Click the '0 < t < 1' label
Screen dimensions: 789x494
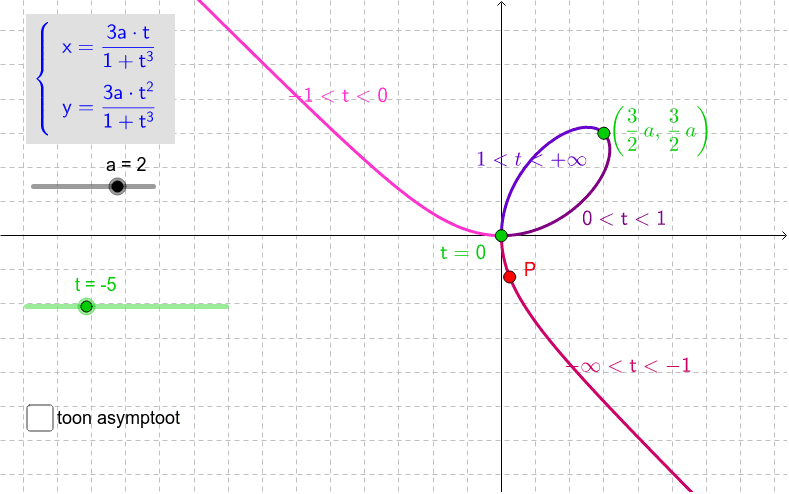[624, 218]
